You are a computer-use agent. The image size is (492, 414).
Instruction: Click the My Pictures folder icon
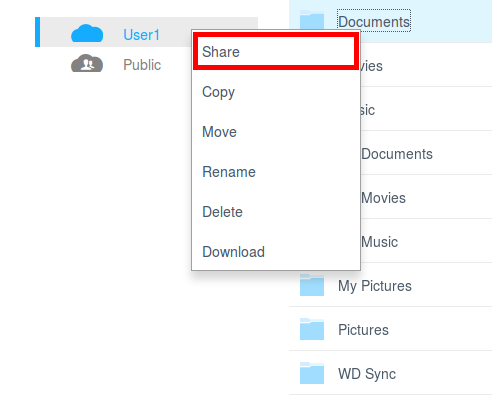tap(312, 285)
